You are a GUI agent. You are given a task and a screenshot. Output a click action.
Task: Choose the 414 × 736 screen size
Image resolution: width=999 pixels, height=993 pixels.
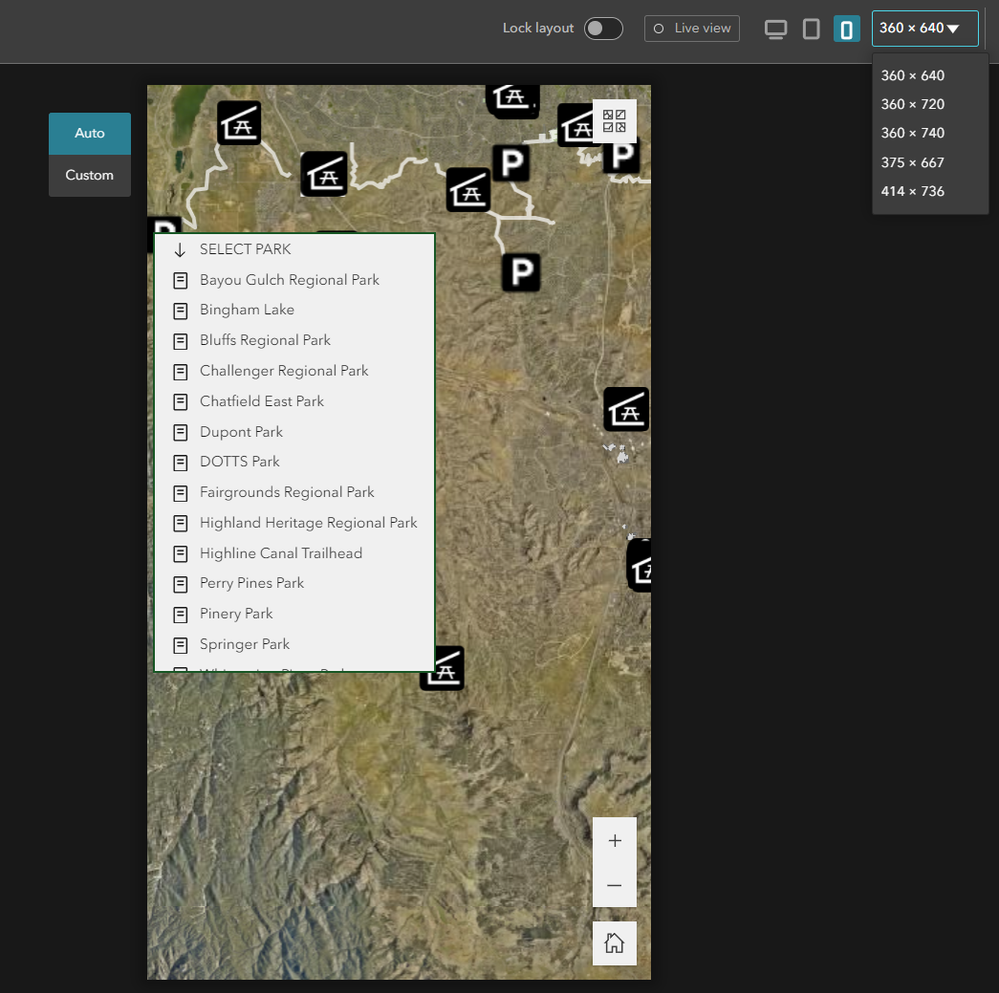tap(912, 191)
